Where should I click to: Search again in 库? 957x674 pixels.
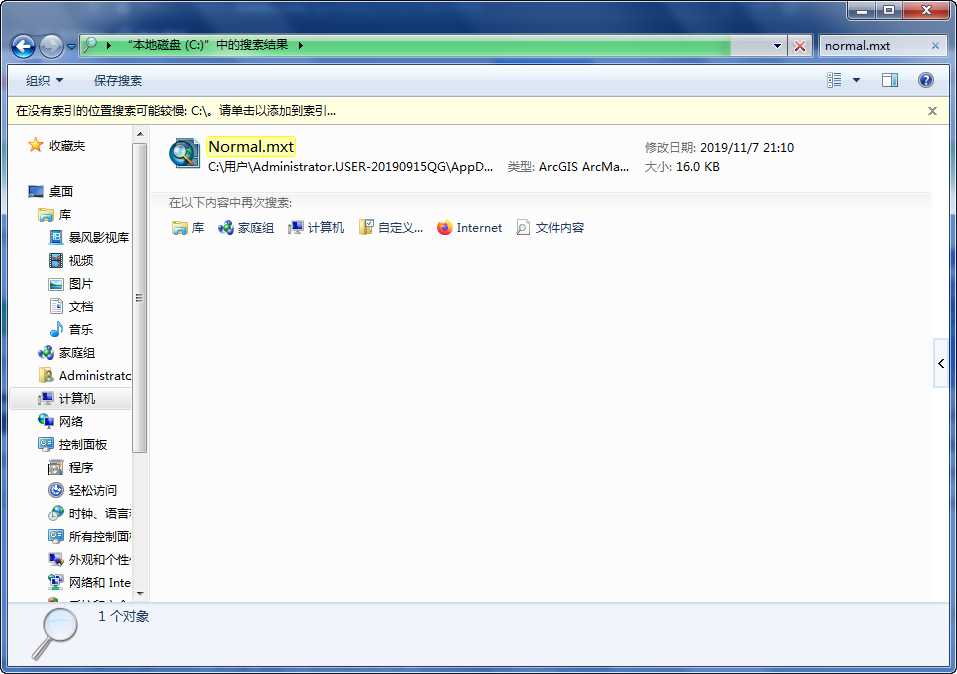[188, 228]
